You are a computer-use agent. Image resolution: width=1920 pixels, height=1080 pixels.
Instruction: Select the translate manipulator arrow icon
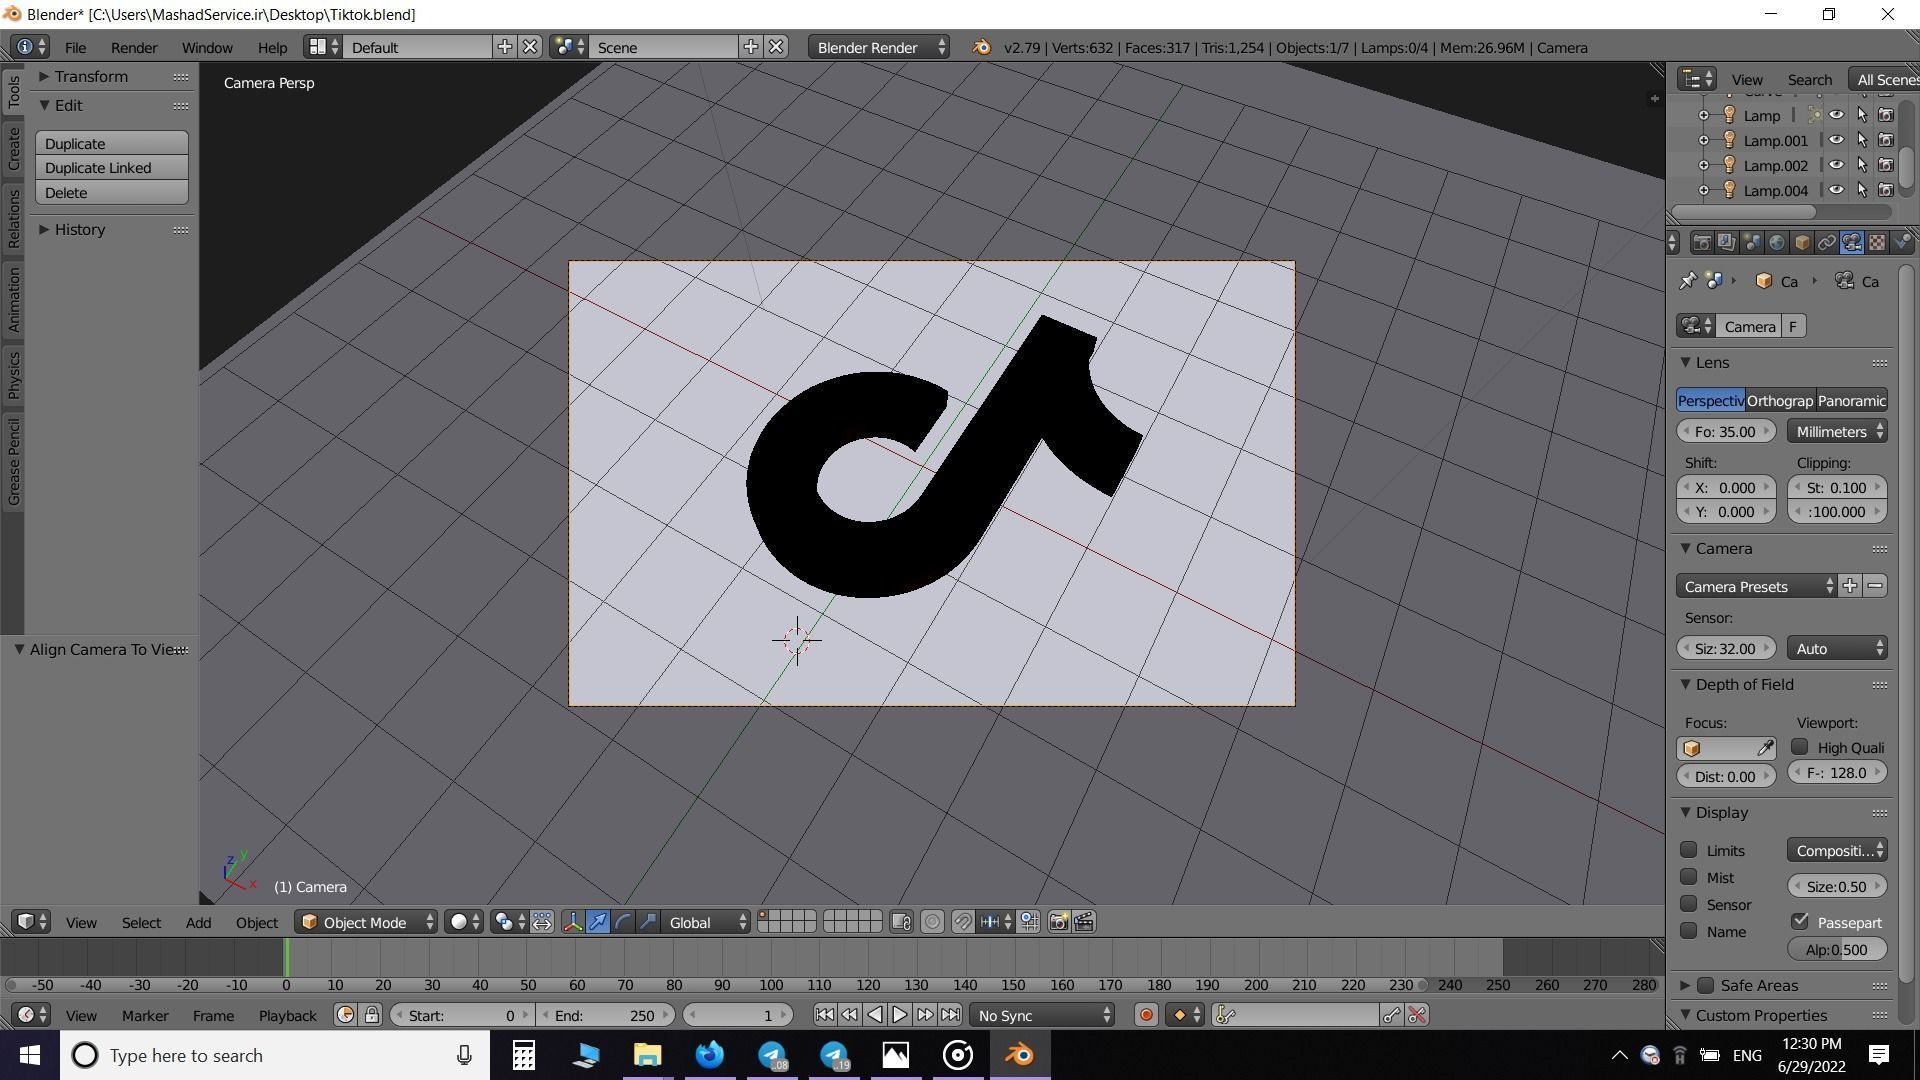pos(598,922)
